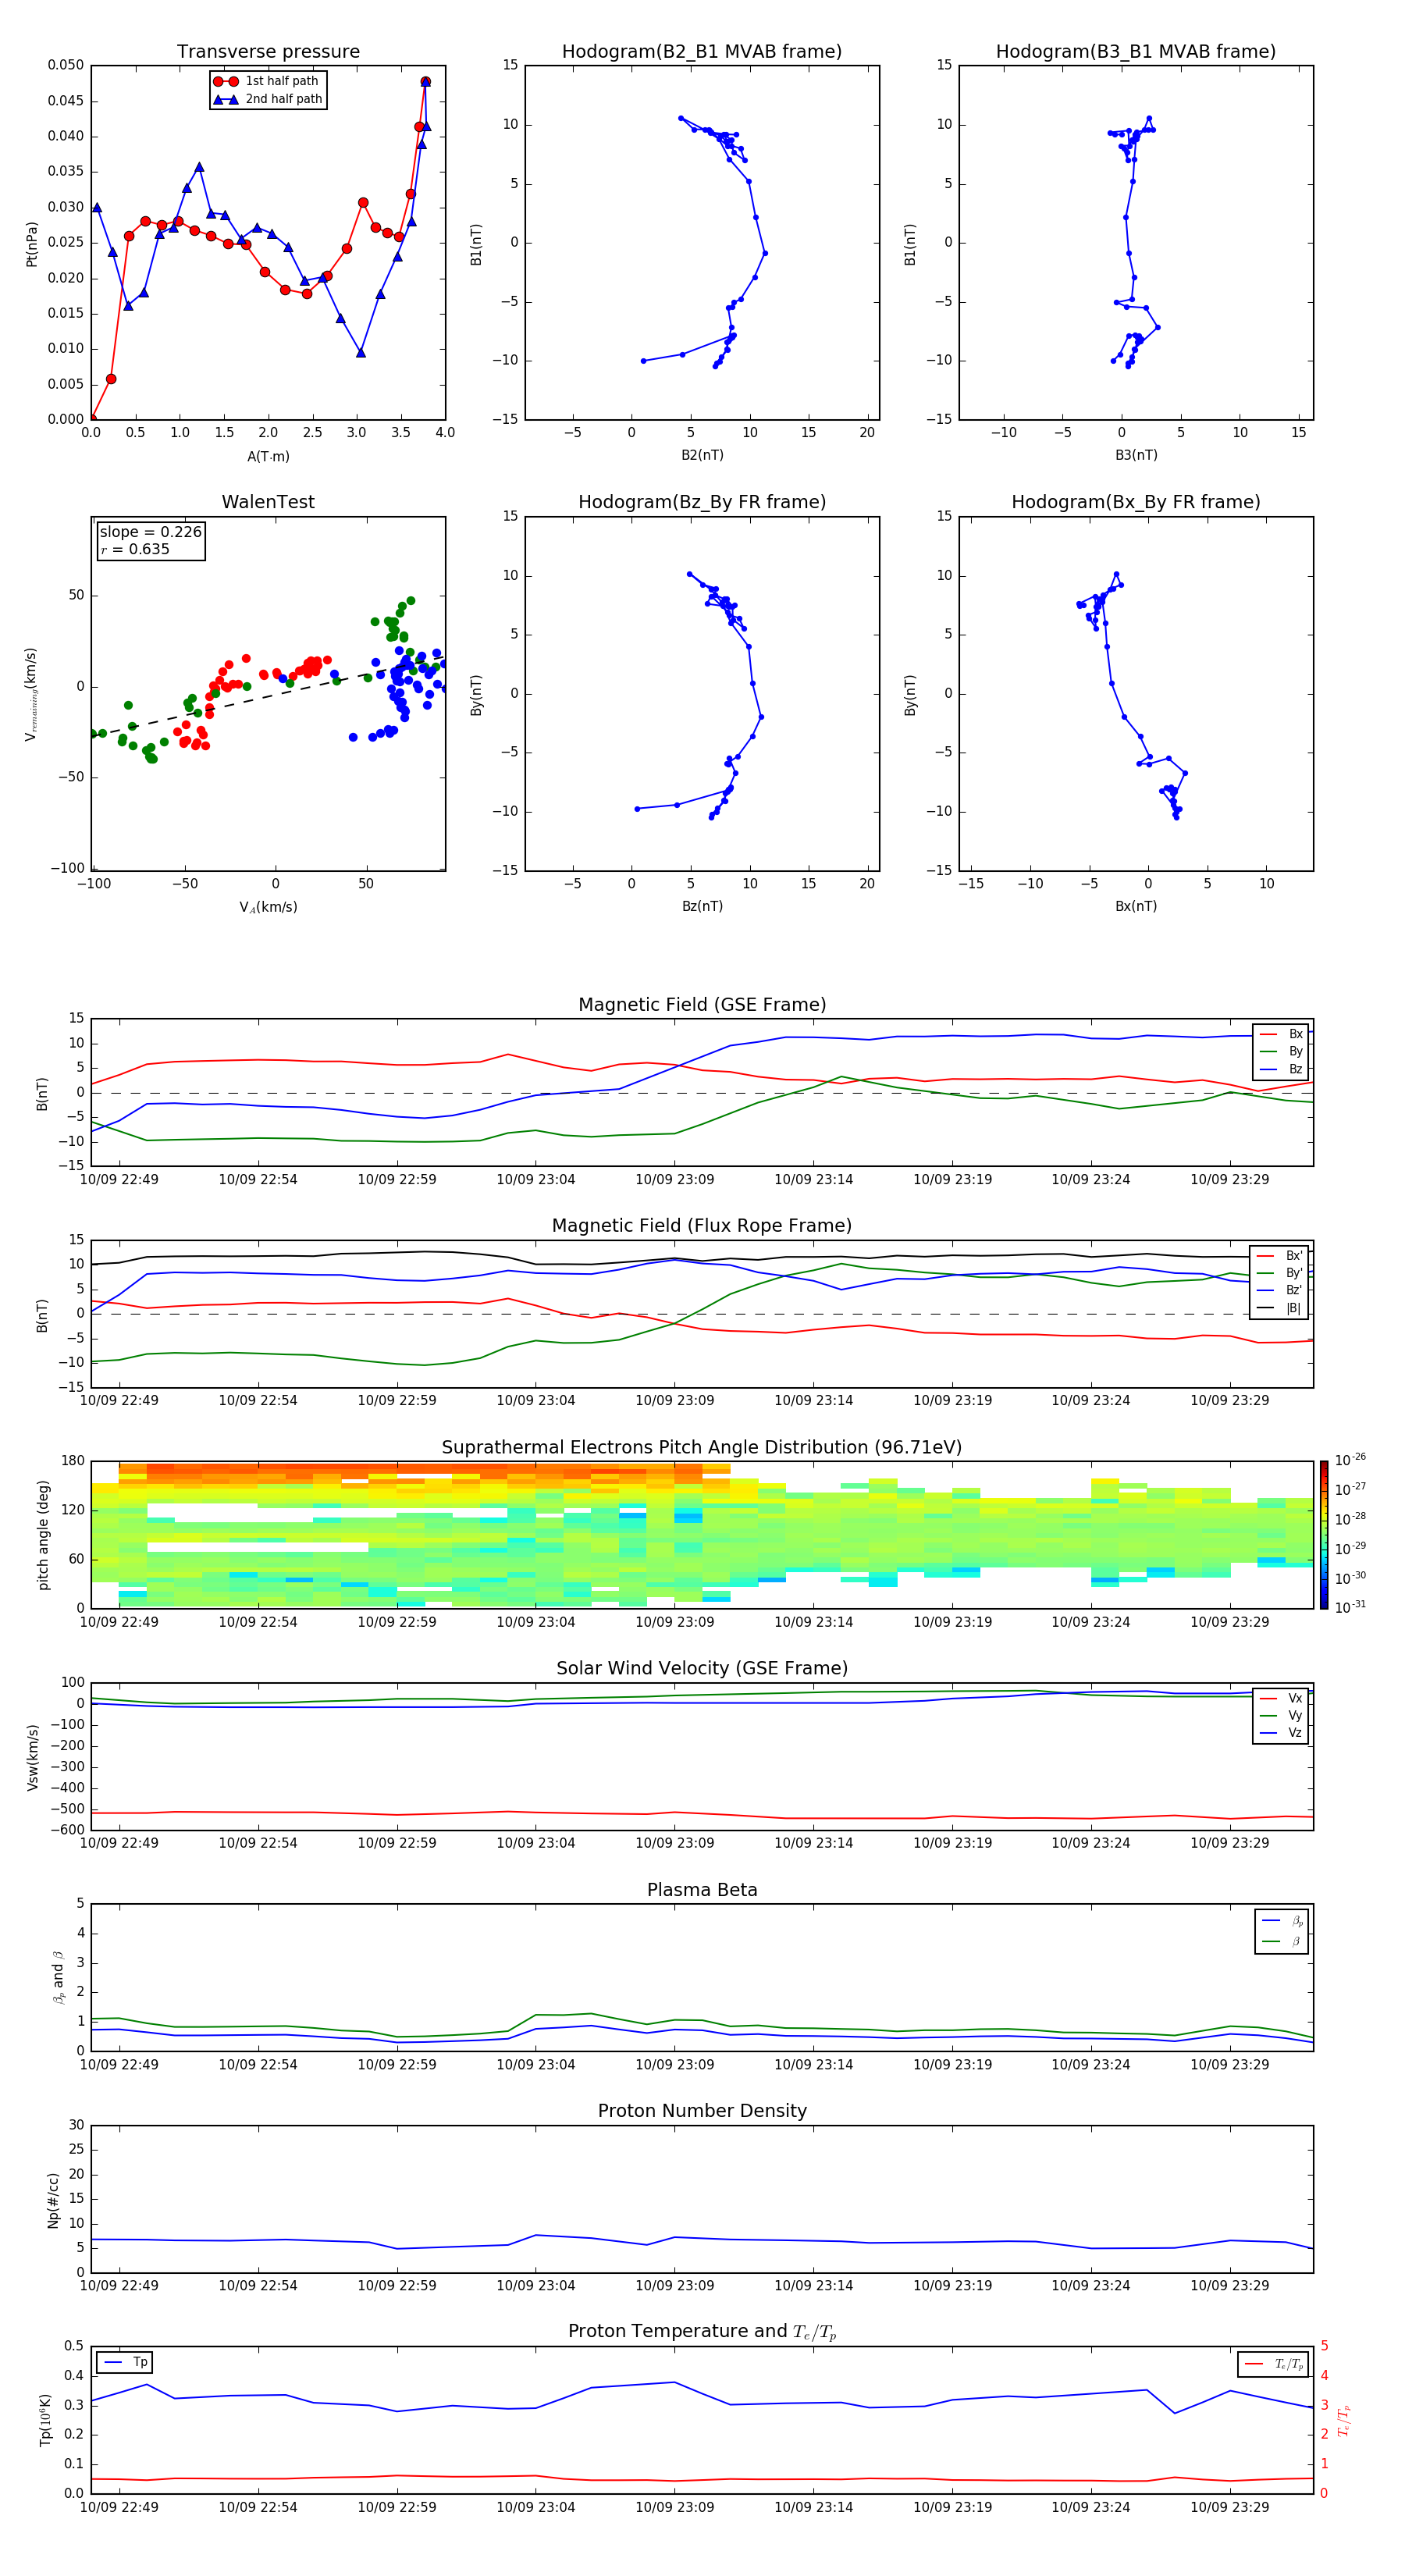
Task: Click the 'A(T·m)' x-axis label
Action: pos(268,457)
